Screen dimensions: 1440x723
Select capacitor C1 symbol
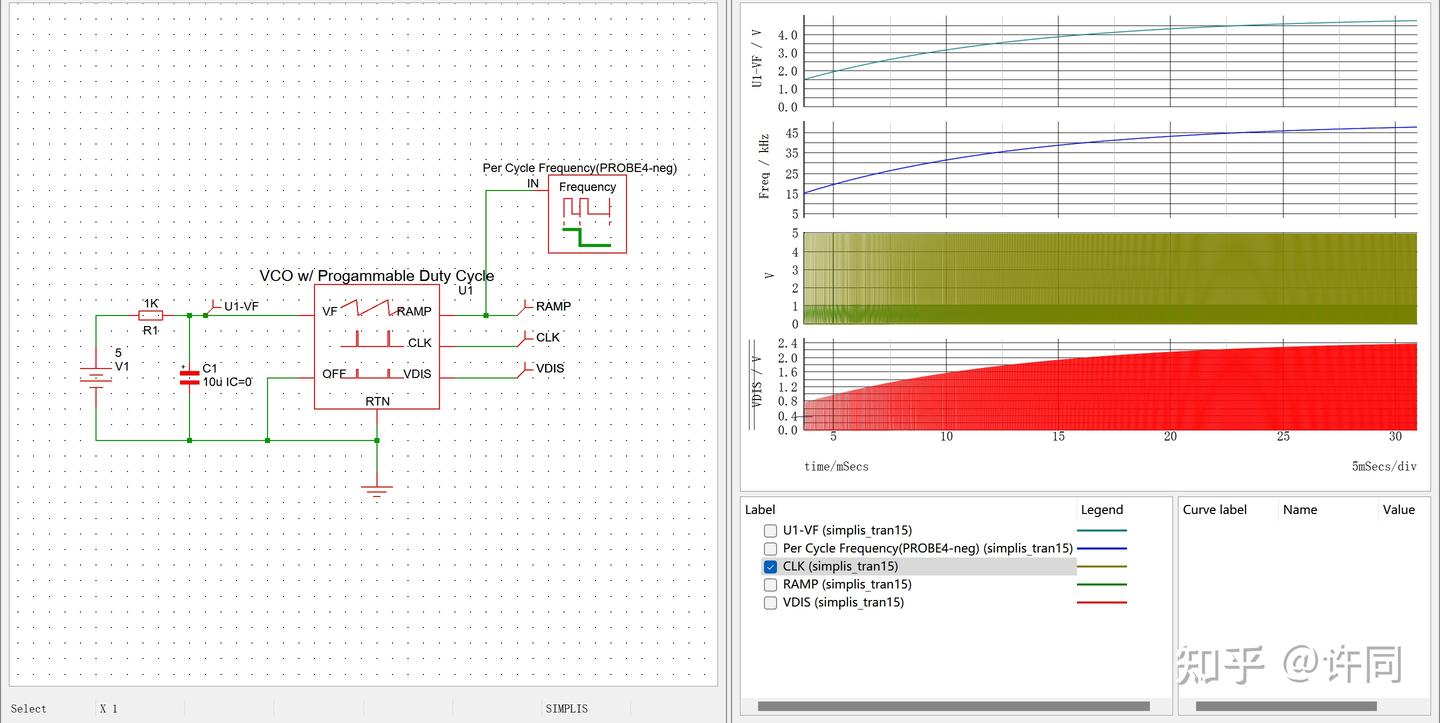tap(189, 377)
